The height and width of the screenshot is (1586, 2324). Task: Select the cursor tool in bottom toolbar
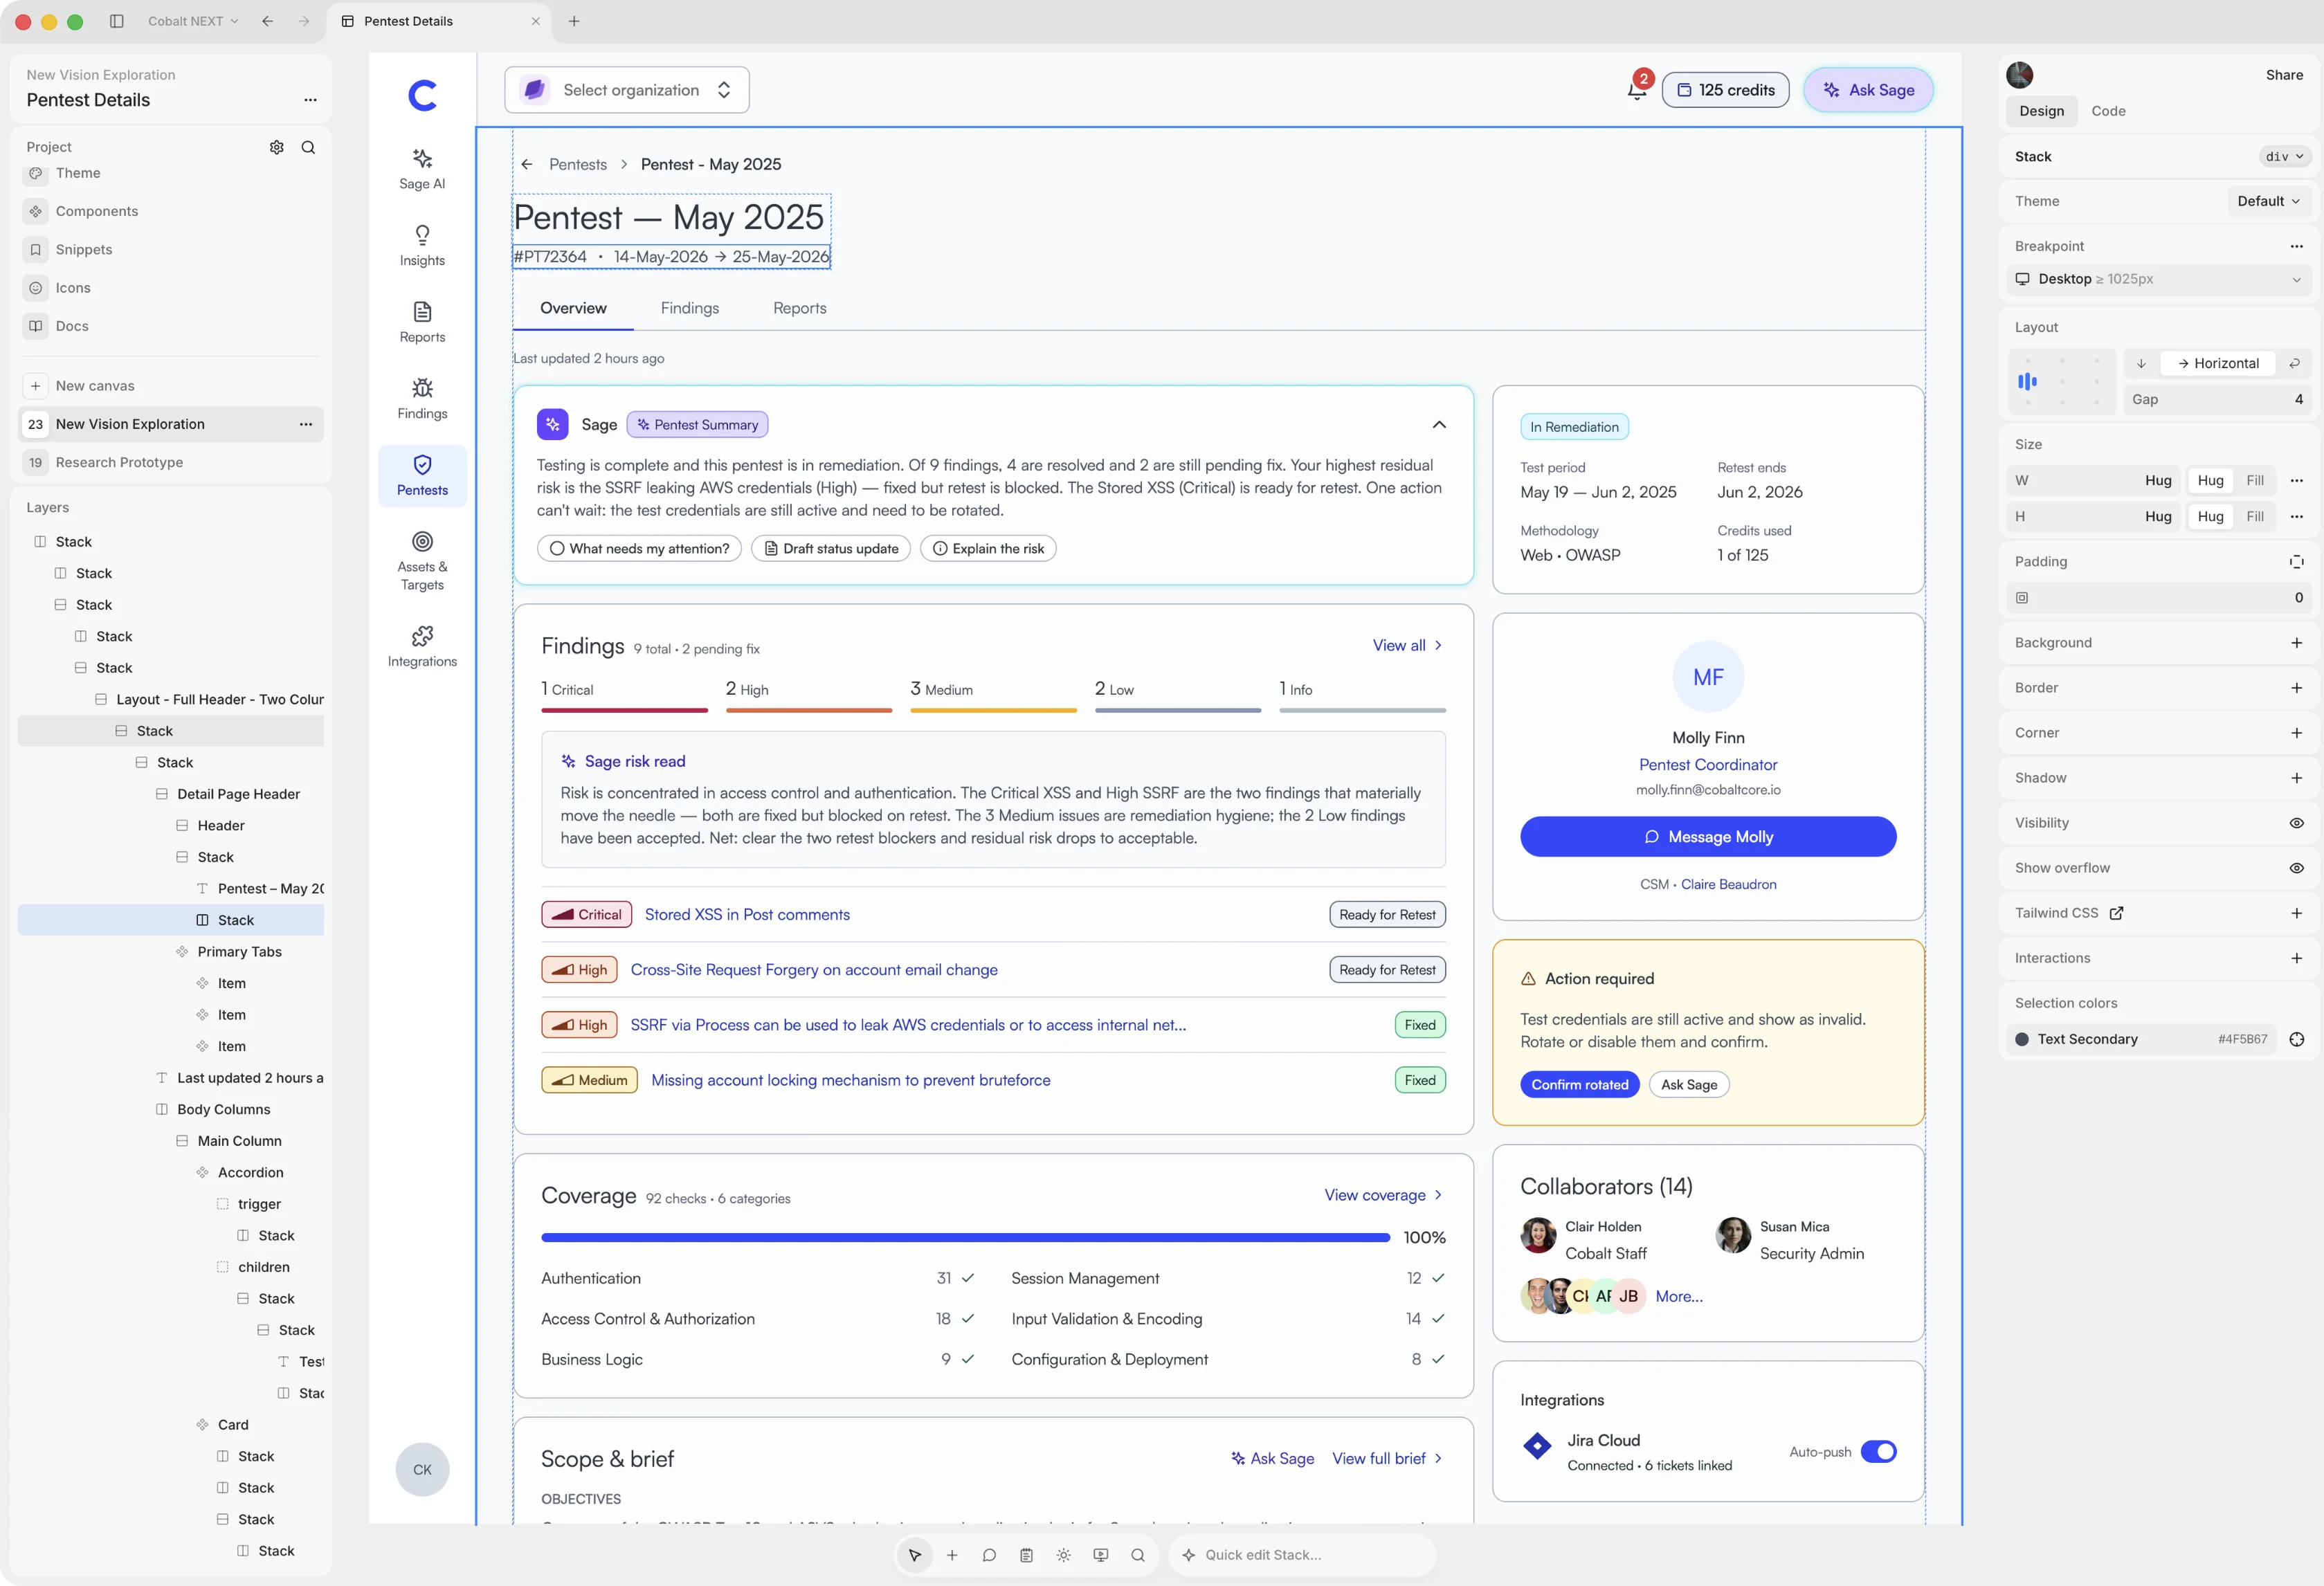tap(914, 1555)
